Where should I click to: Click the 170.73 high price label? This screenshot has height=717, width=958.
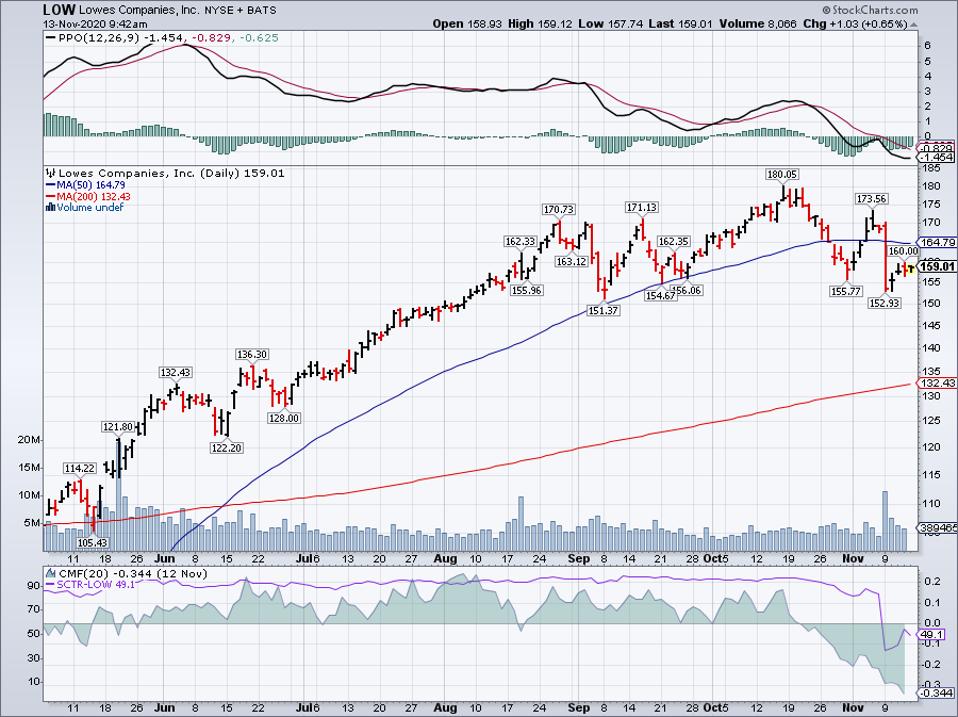(x=559, y=209)
